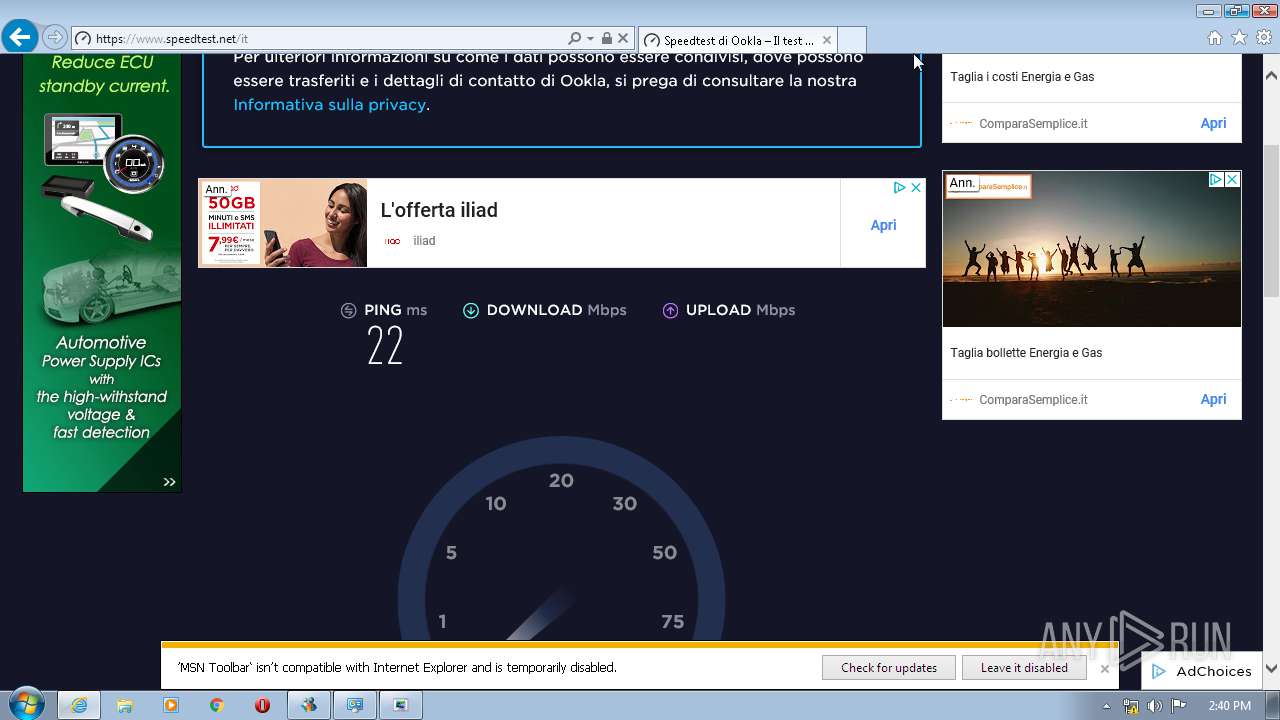Expand the address bar dropdown arrow
Screen dimensions: 1280x720
point(590,39)
